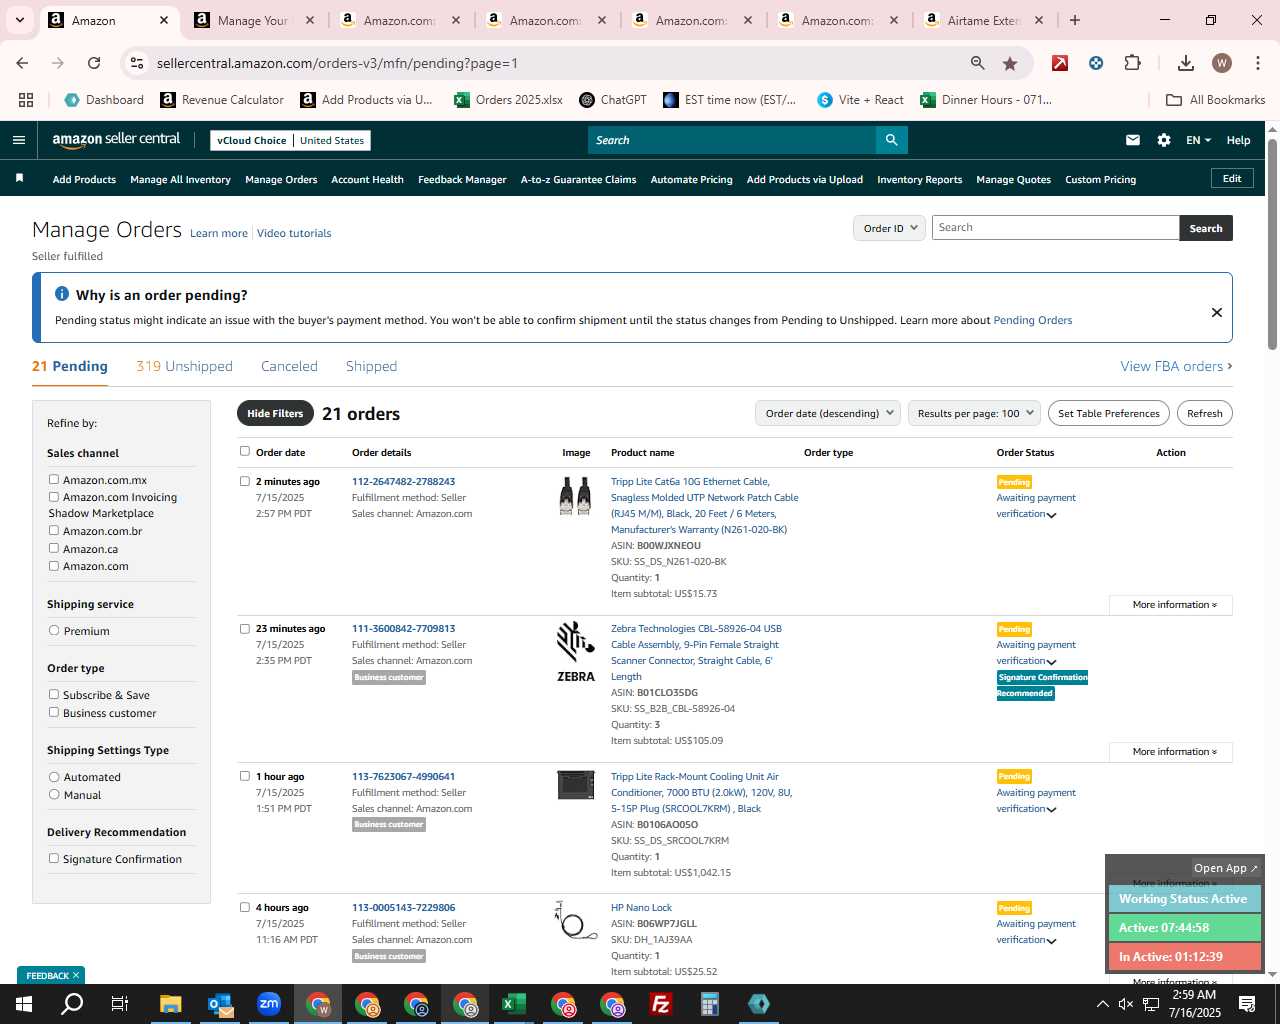
Task: Switch to the 319 Unshipped tab
Action: pos(184,366)
